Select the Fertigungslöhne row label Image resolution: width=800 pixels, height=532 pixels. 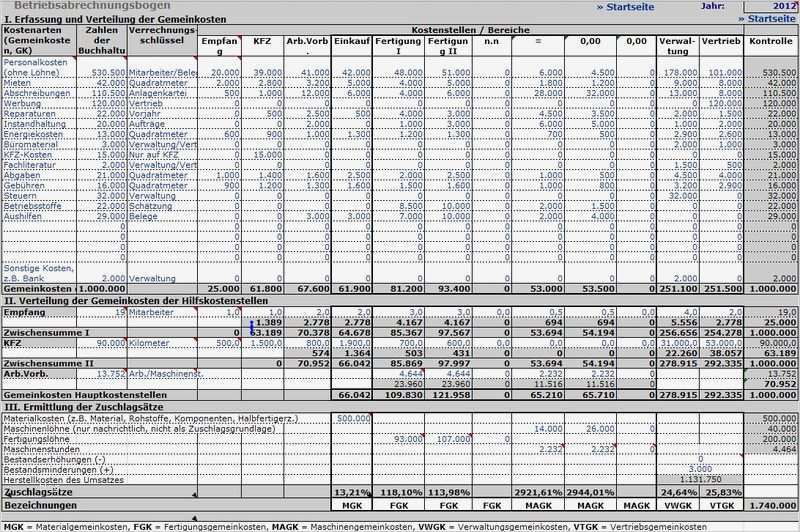point(36,439)
